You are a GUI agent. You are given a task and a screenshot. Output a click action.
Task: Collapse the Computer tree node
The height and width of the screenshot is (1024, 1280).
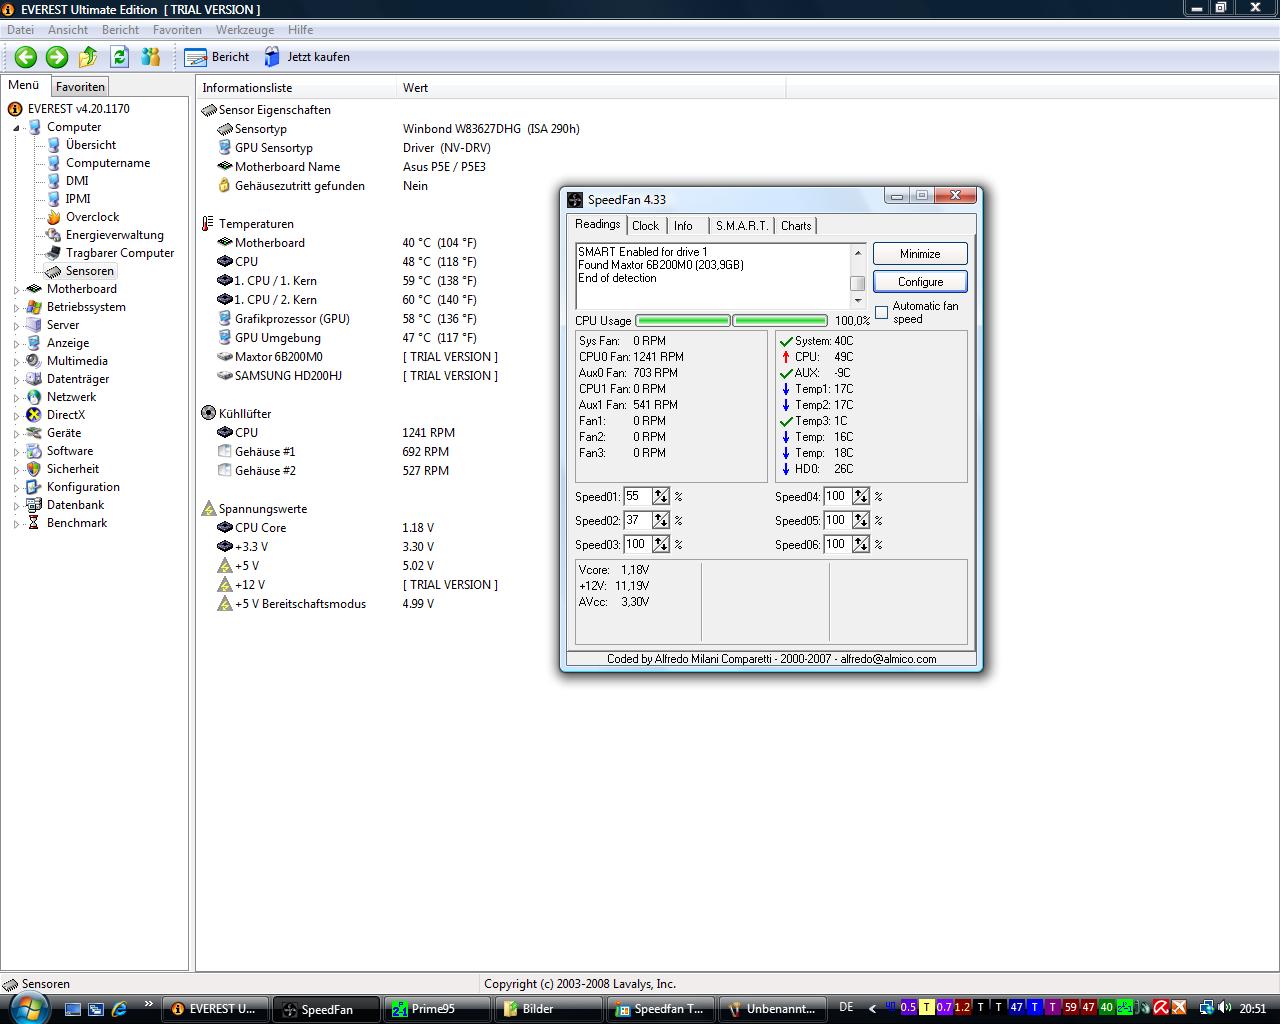[x=17, y=128]
